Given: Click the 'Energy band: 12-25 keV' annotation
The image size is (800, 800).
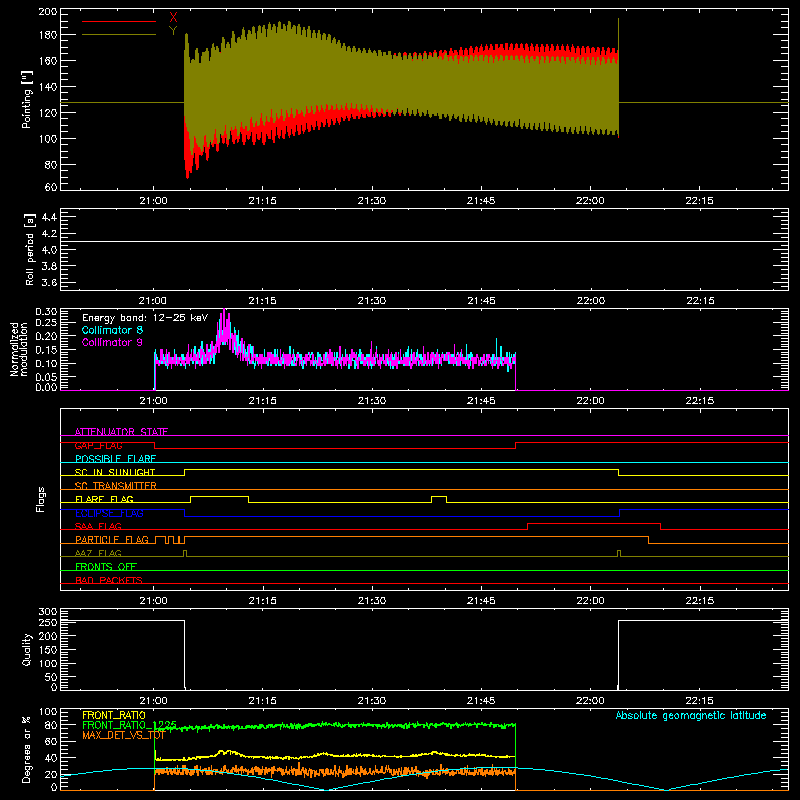Looking at the screenshot, I should click(x=145, y=318).
